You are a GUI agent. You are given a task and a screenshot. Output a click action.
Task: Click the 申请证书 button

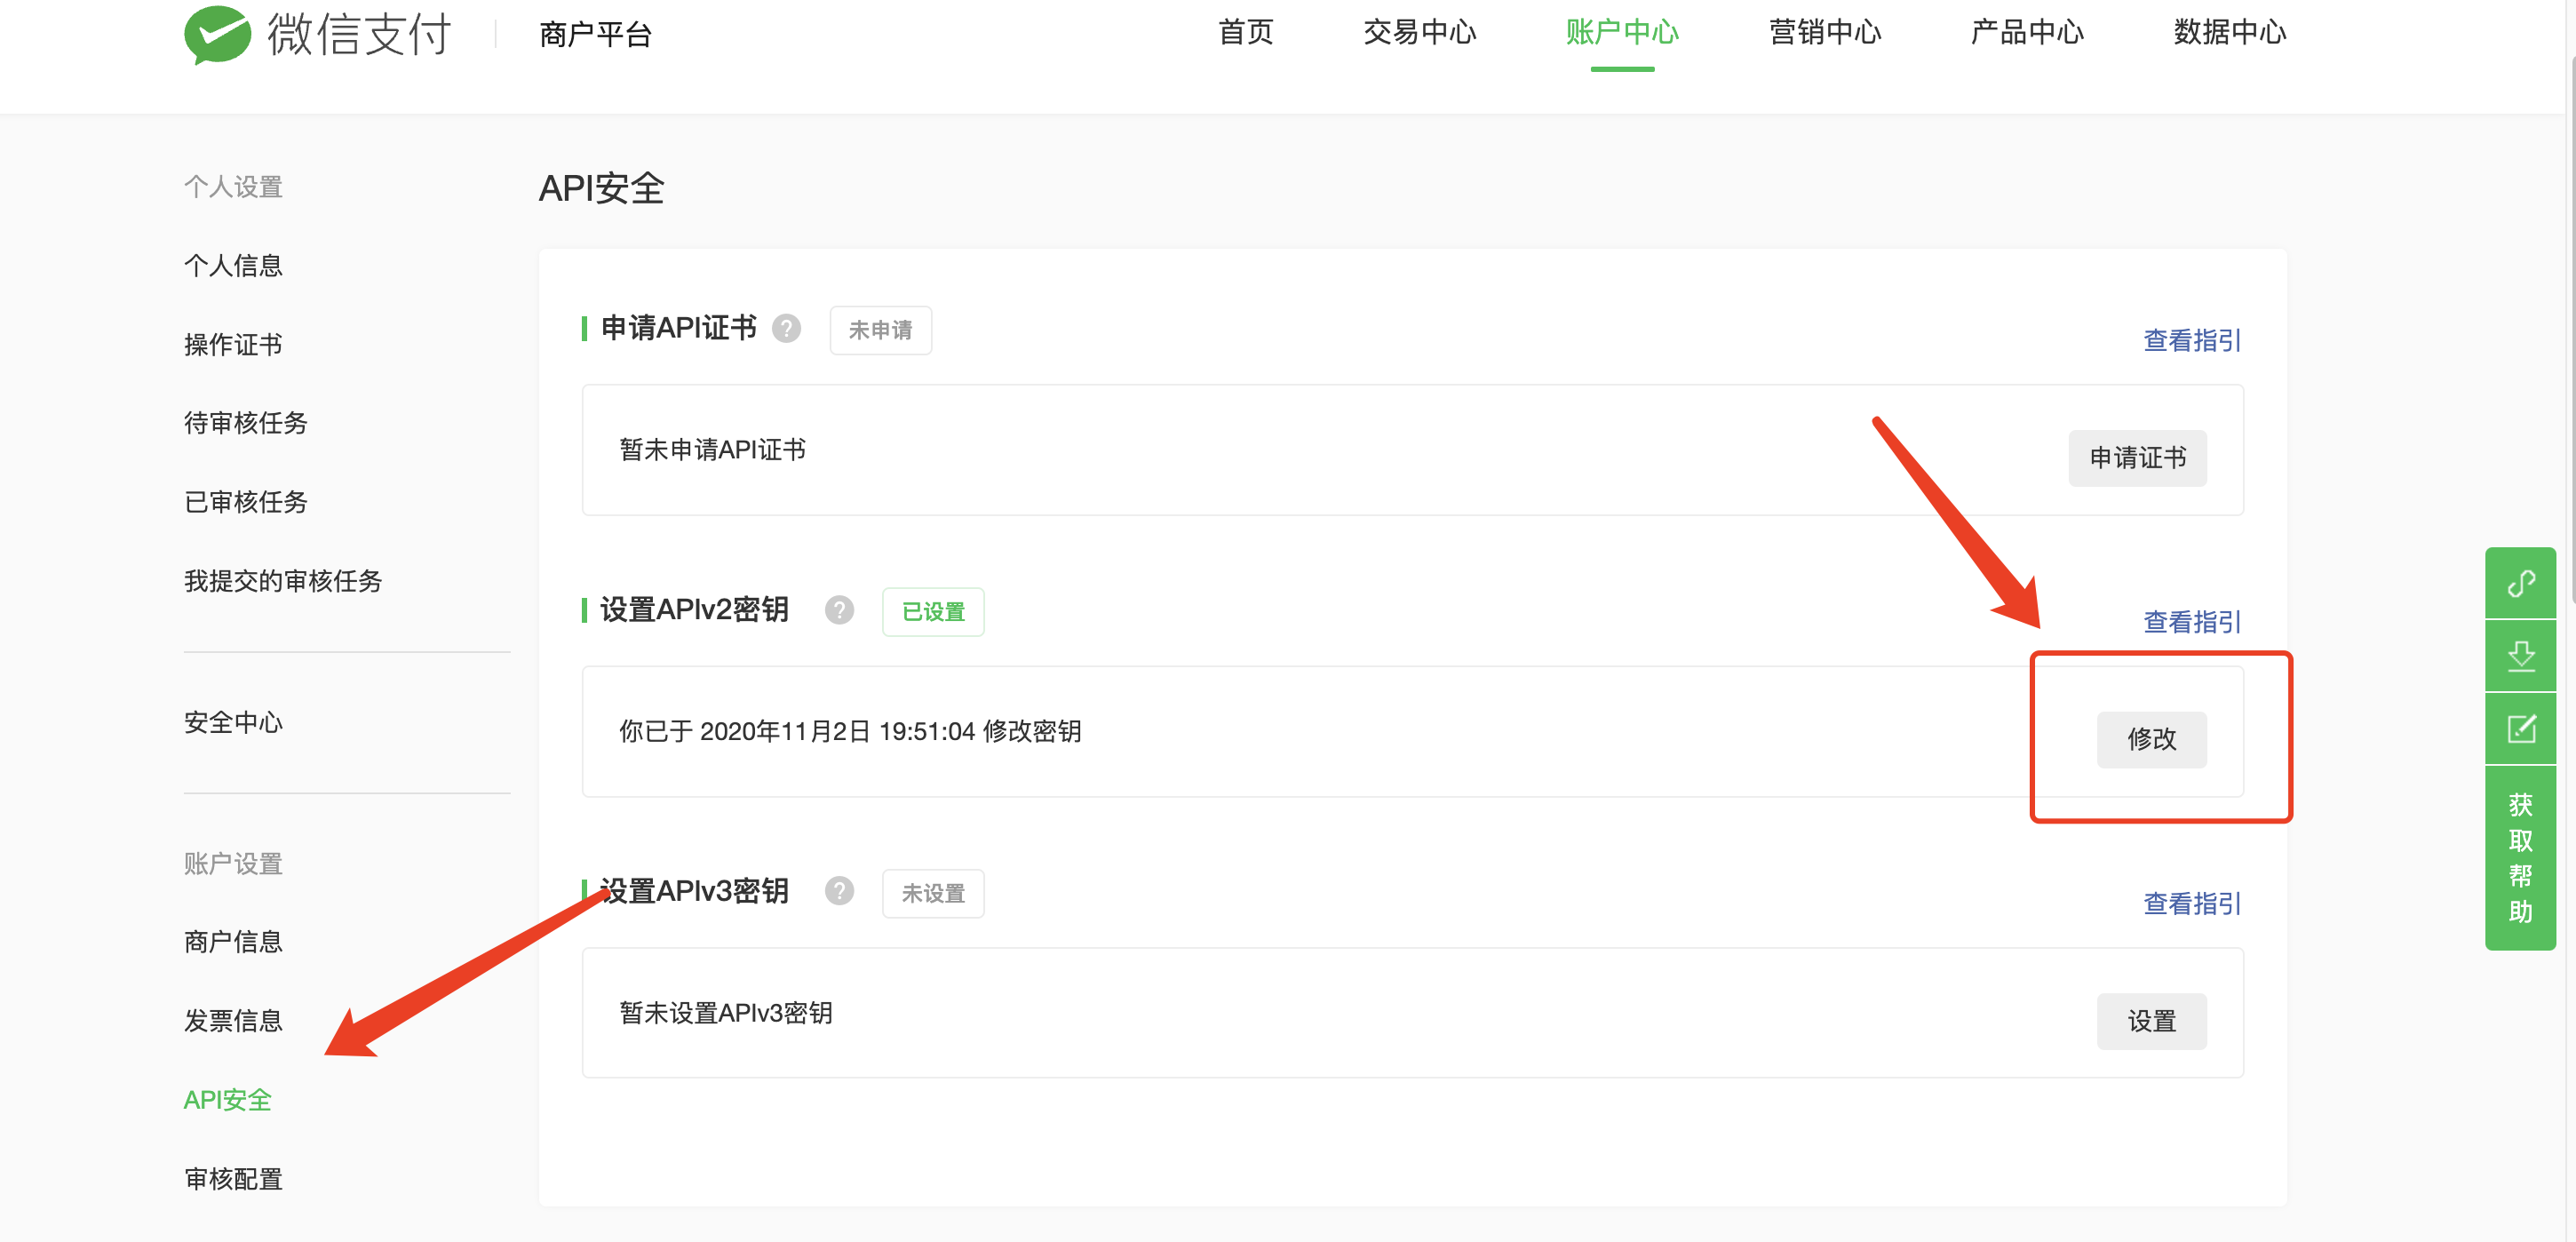tap(2137, 458)
